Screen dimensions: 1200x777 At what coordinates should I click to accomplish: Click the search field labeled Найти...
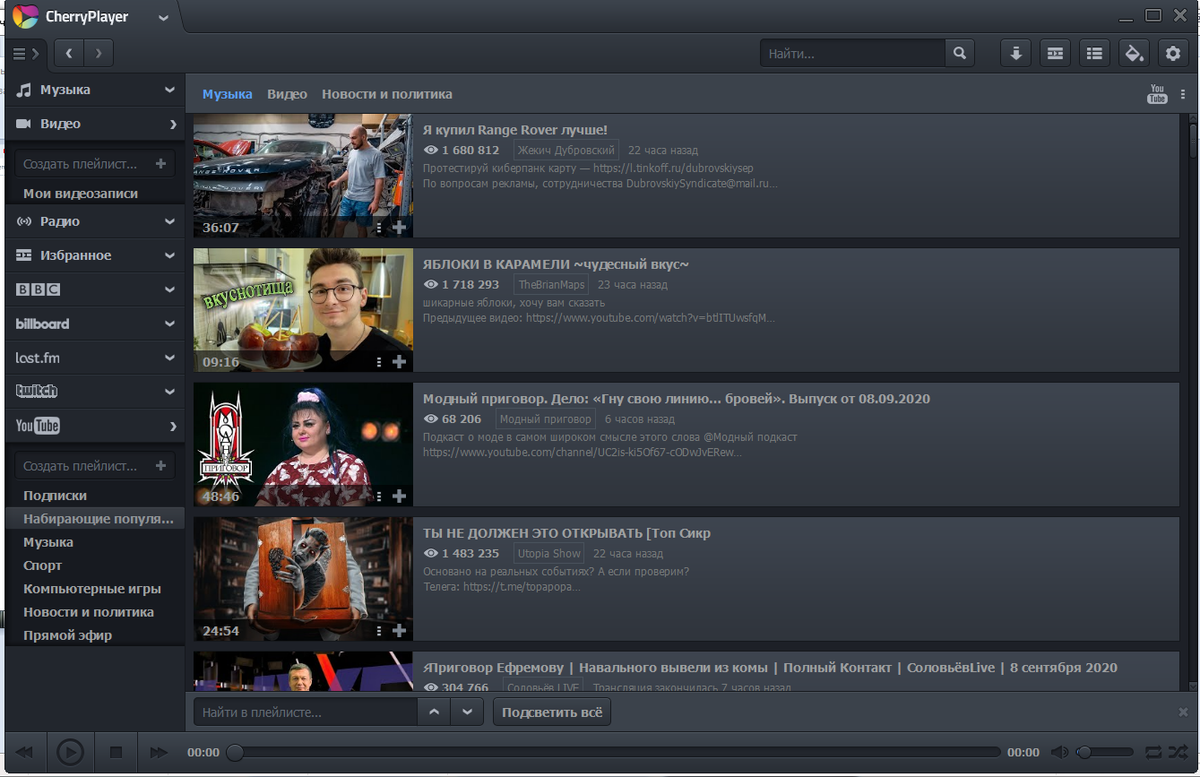[x=852, y=53]
